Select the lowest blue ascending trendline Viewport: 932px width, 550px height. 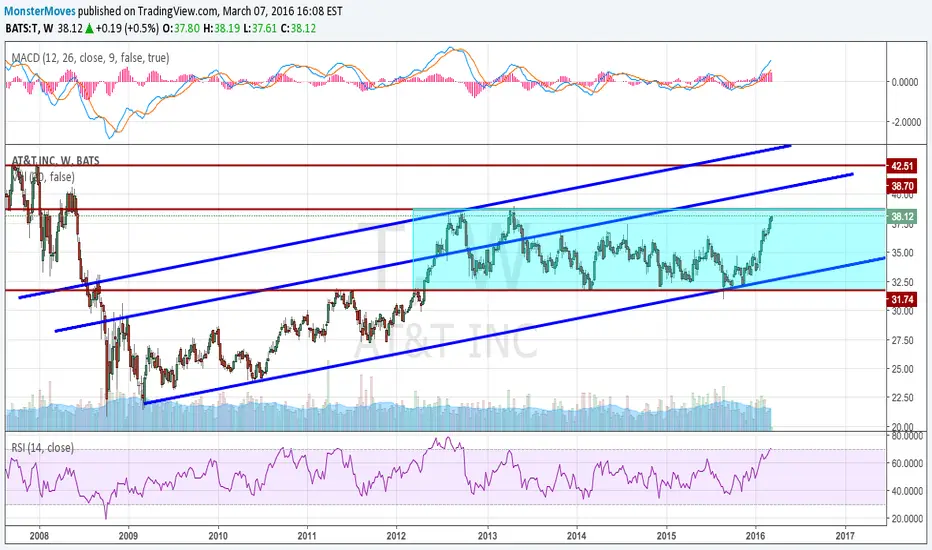[x=514, y=331]
